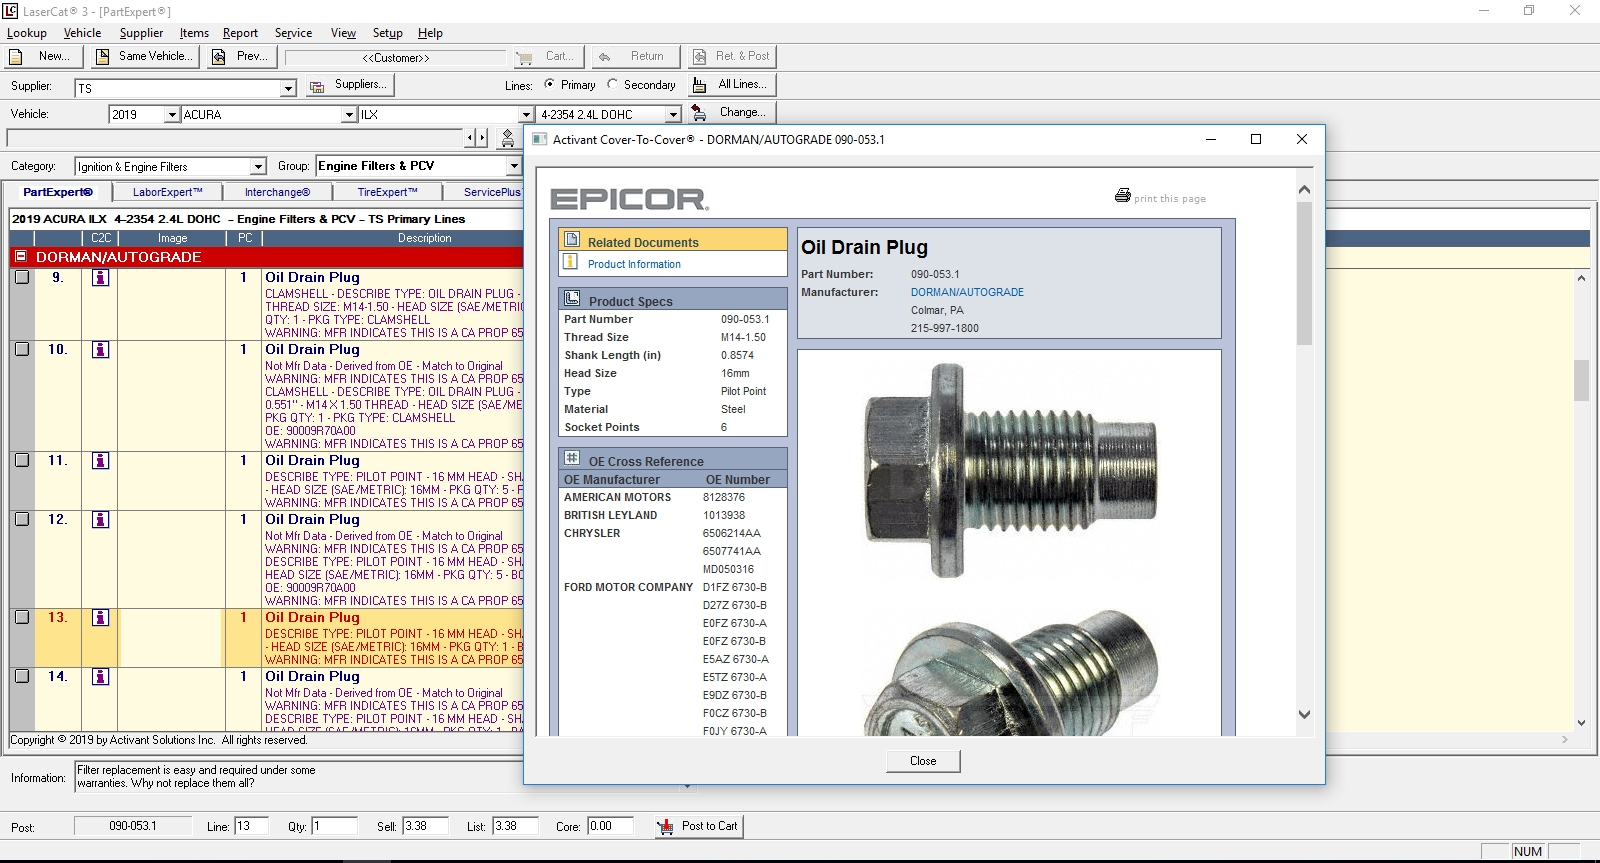Screen dimensions: 1600x863
Task: Select the Secondary lines radio button
Action: point(613,85)
